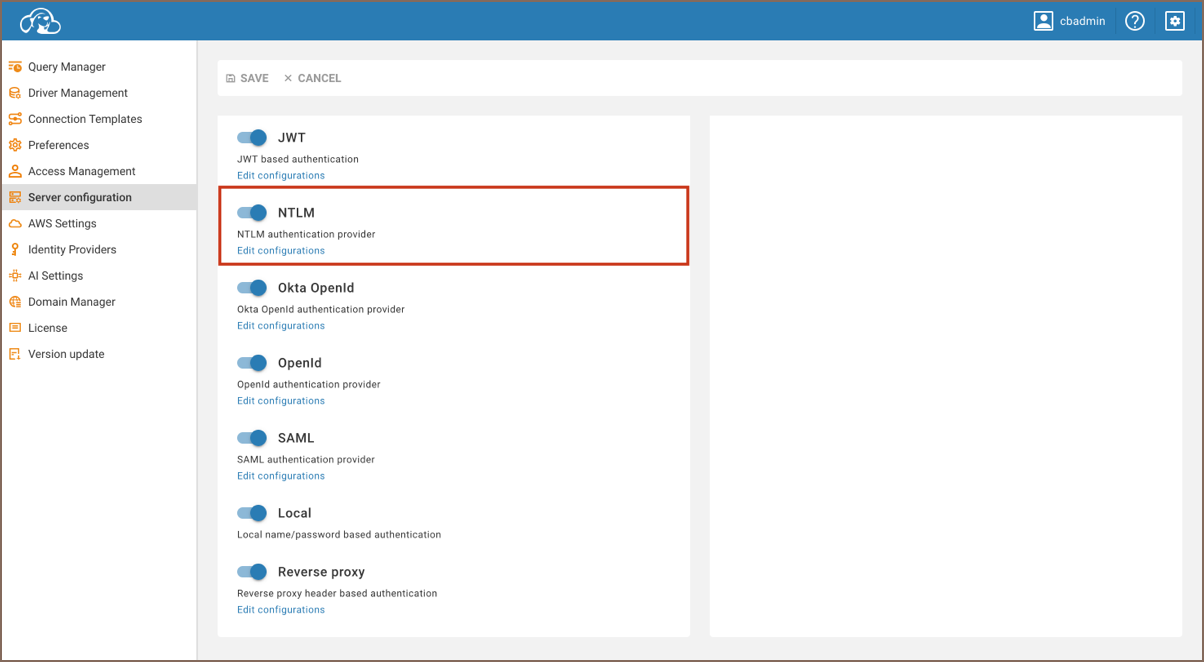Viewport: 1204px width, 662px height.
Task: Click the Query Manager sidebar icon
Action: [15, 67]
